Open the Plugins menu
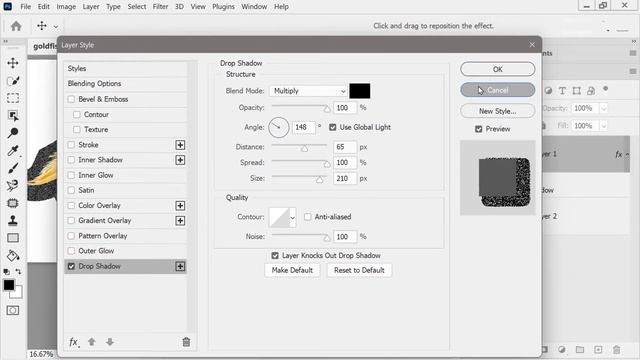Image resolution: width=640 pixels, height=360 pixels. tap(223, 7)
